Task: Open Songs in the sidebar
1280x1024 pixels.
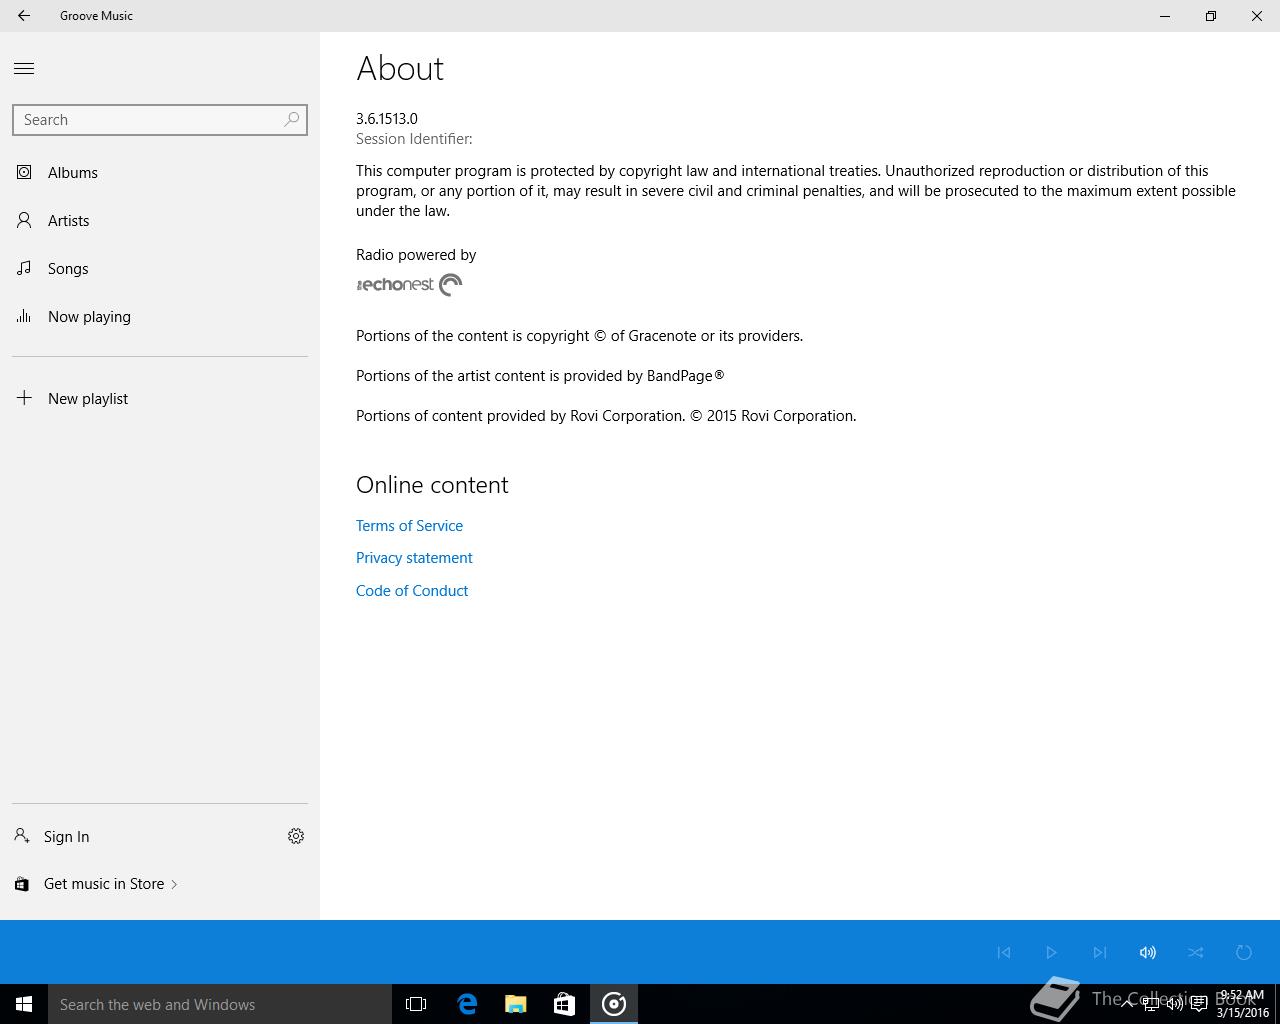Action: coord(160,268)
